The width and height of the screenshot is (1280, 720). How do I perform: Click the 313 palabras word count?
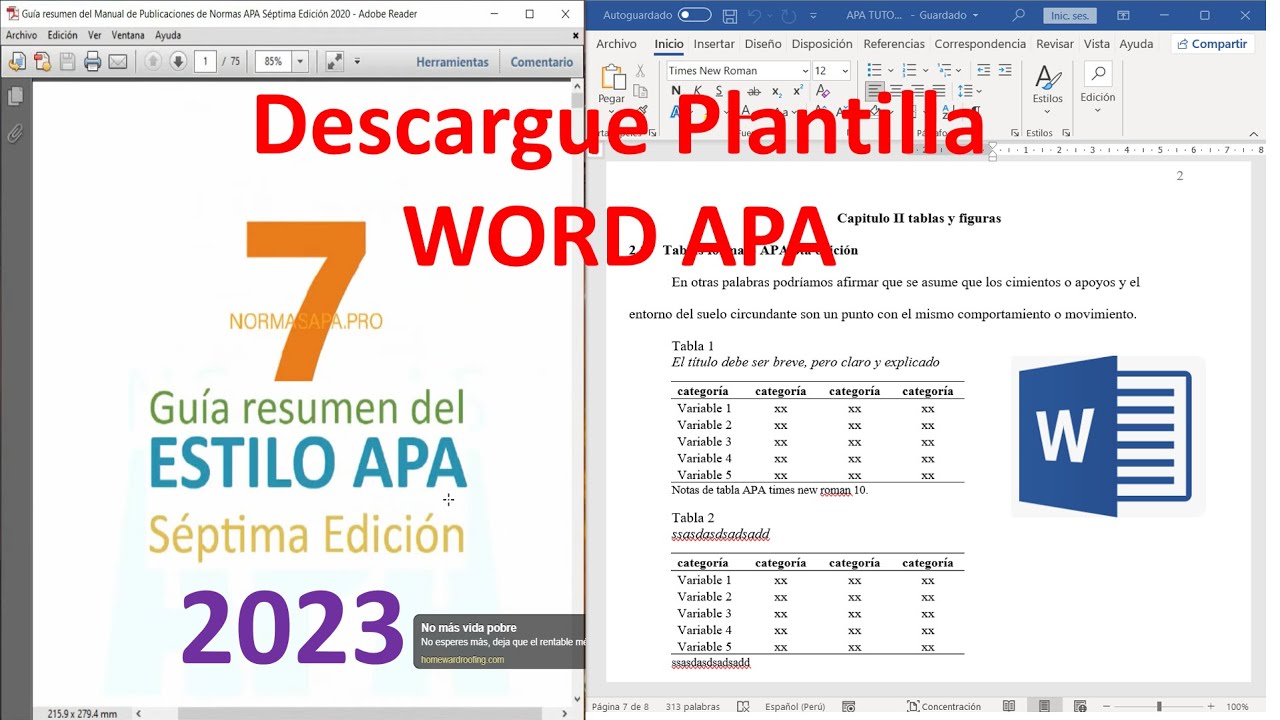coord(692,706)
